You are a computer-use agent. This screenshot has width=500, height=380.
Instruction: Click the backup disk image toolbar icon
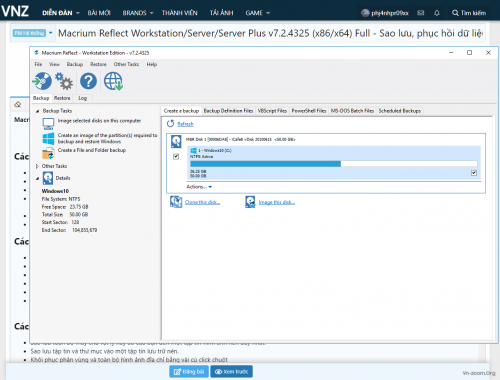pos(42,81)
